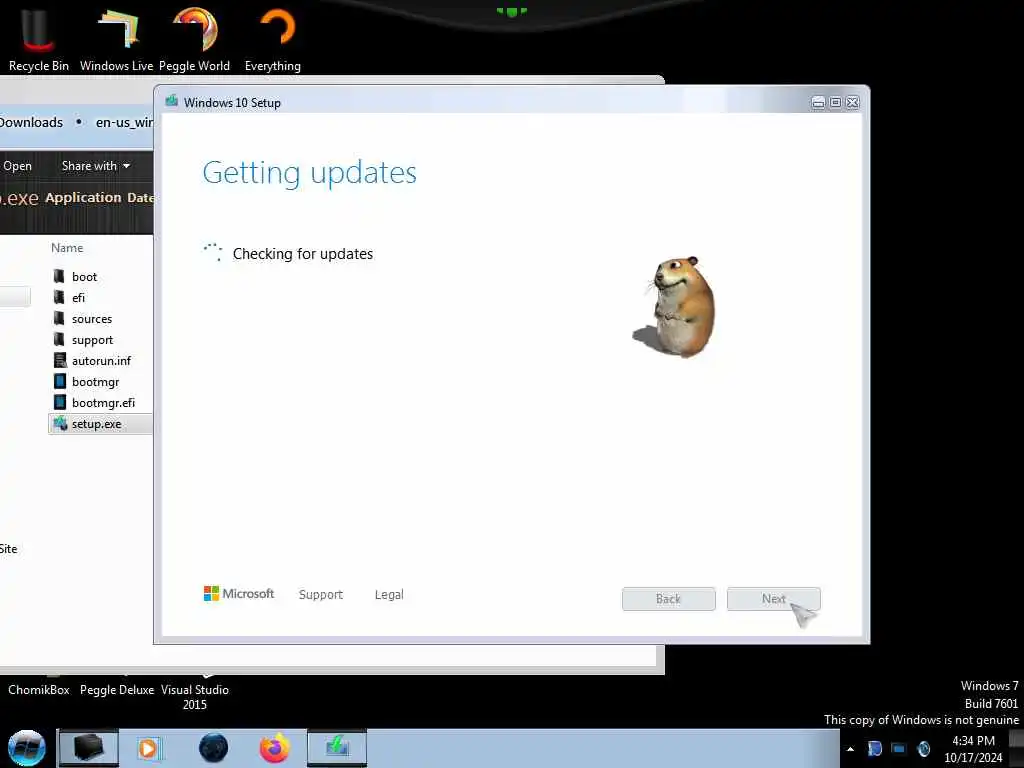The image size is (1024, 768).
Task: Open the Support link in setup
Action: pyautogui.click(x=321, y=594)
